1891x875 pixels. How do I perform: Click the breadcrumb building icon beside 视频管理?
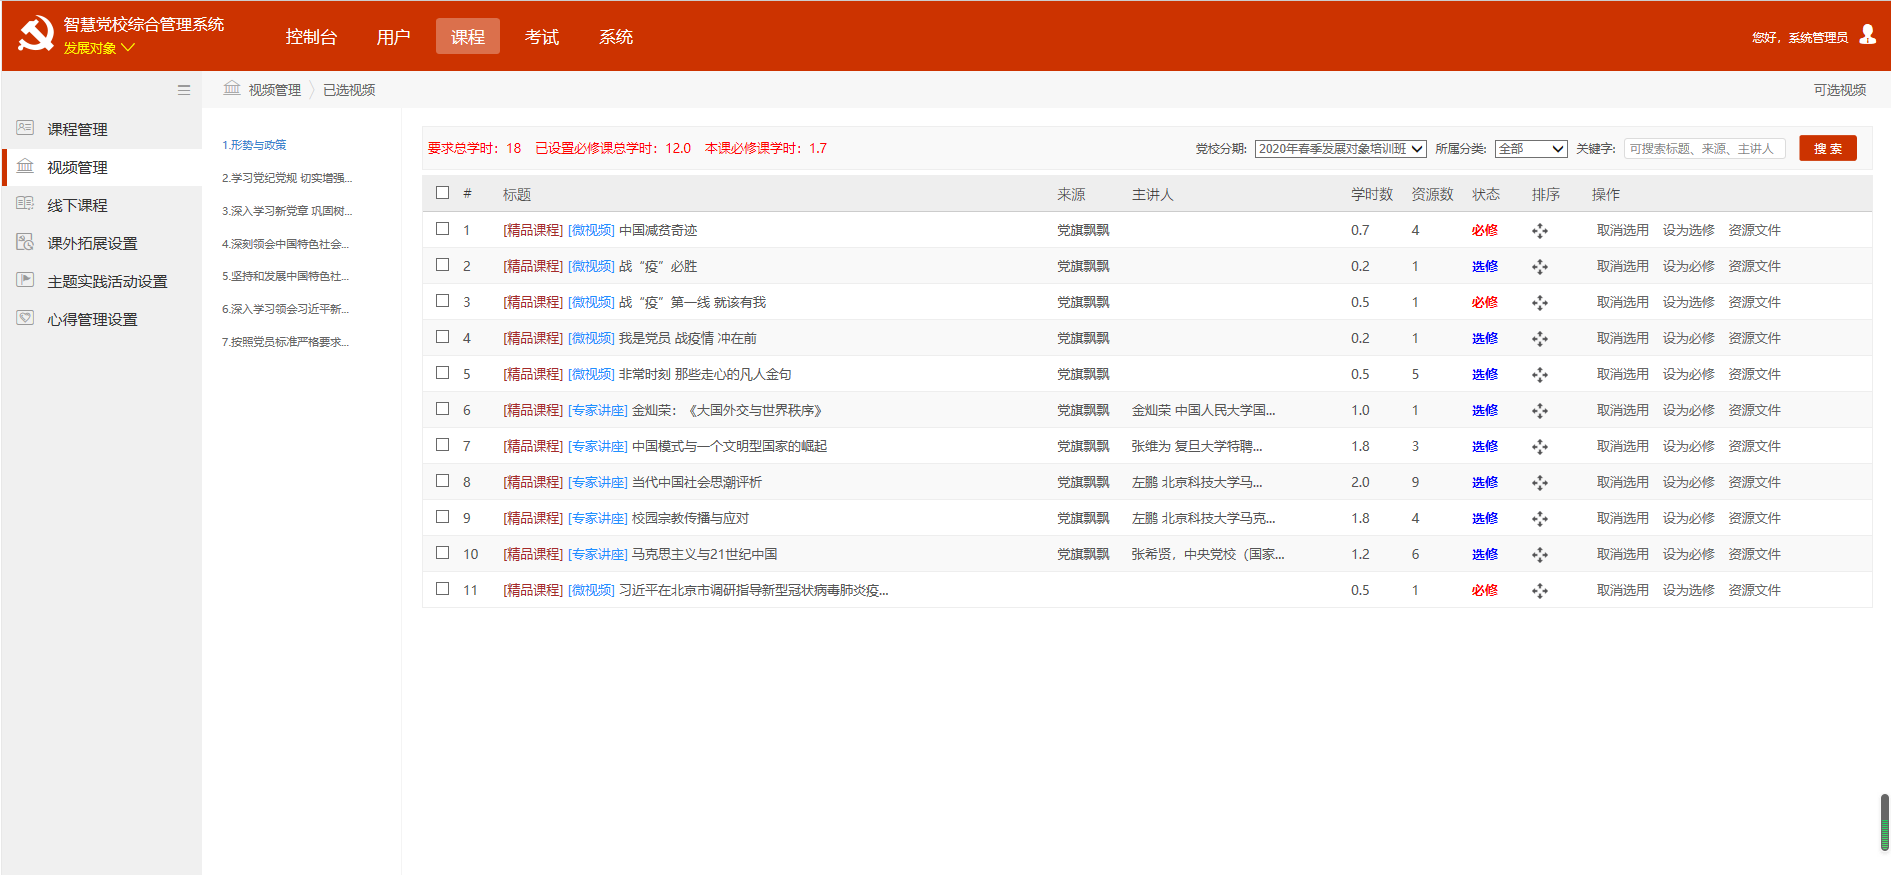[232, 89]
